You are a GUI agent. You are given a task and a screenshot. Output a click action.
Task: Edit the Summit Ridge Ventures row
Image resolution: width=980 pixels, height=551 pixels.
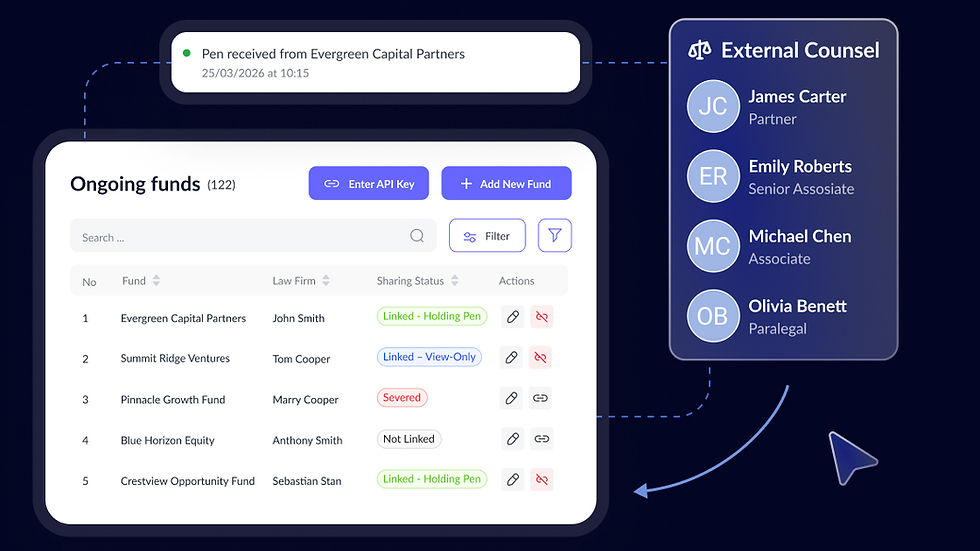(511, 357)
